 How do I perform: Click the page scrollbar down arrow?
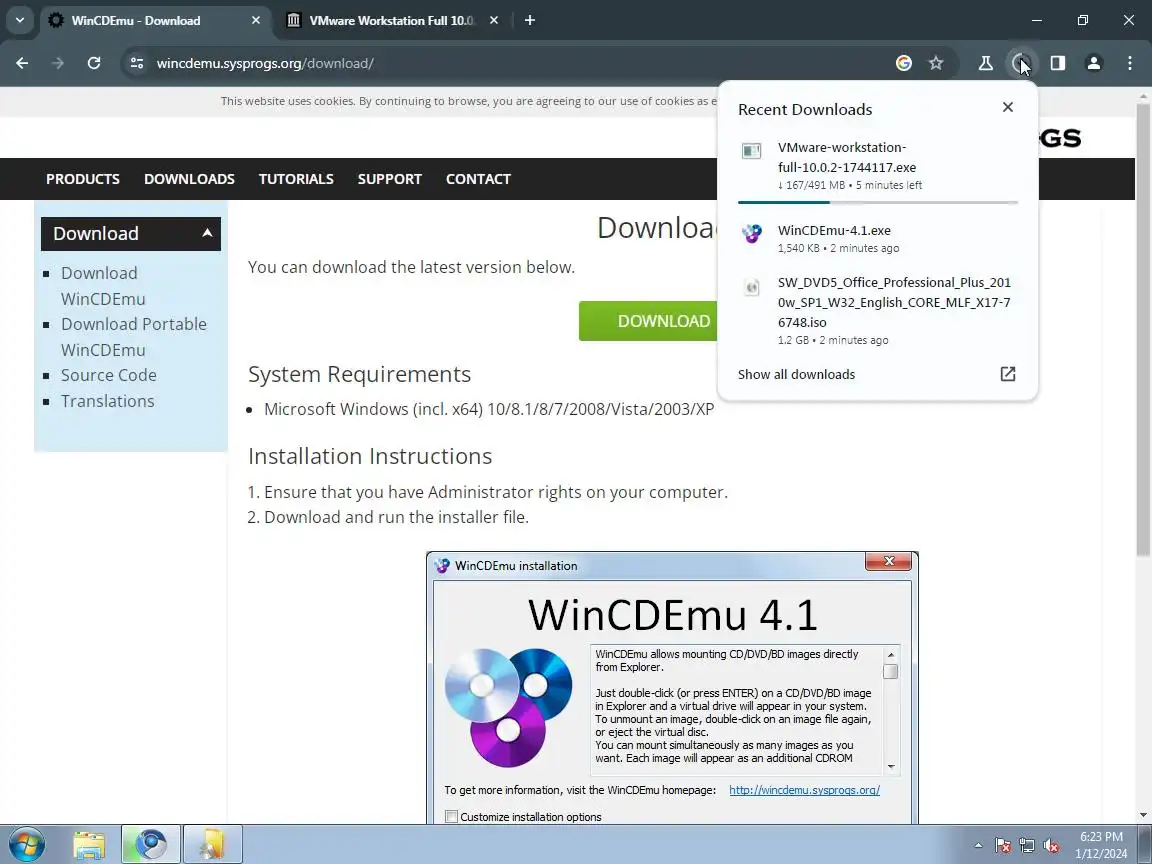coord(1143,815)
